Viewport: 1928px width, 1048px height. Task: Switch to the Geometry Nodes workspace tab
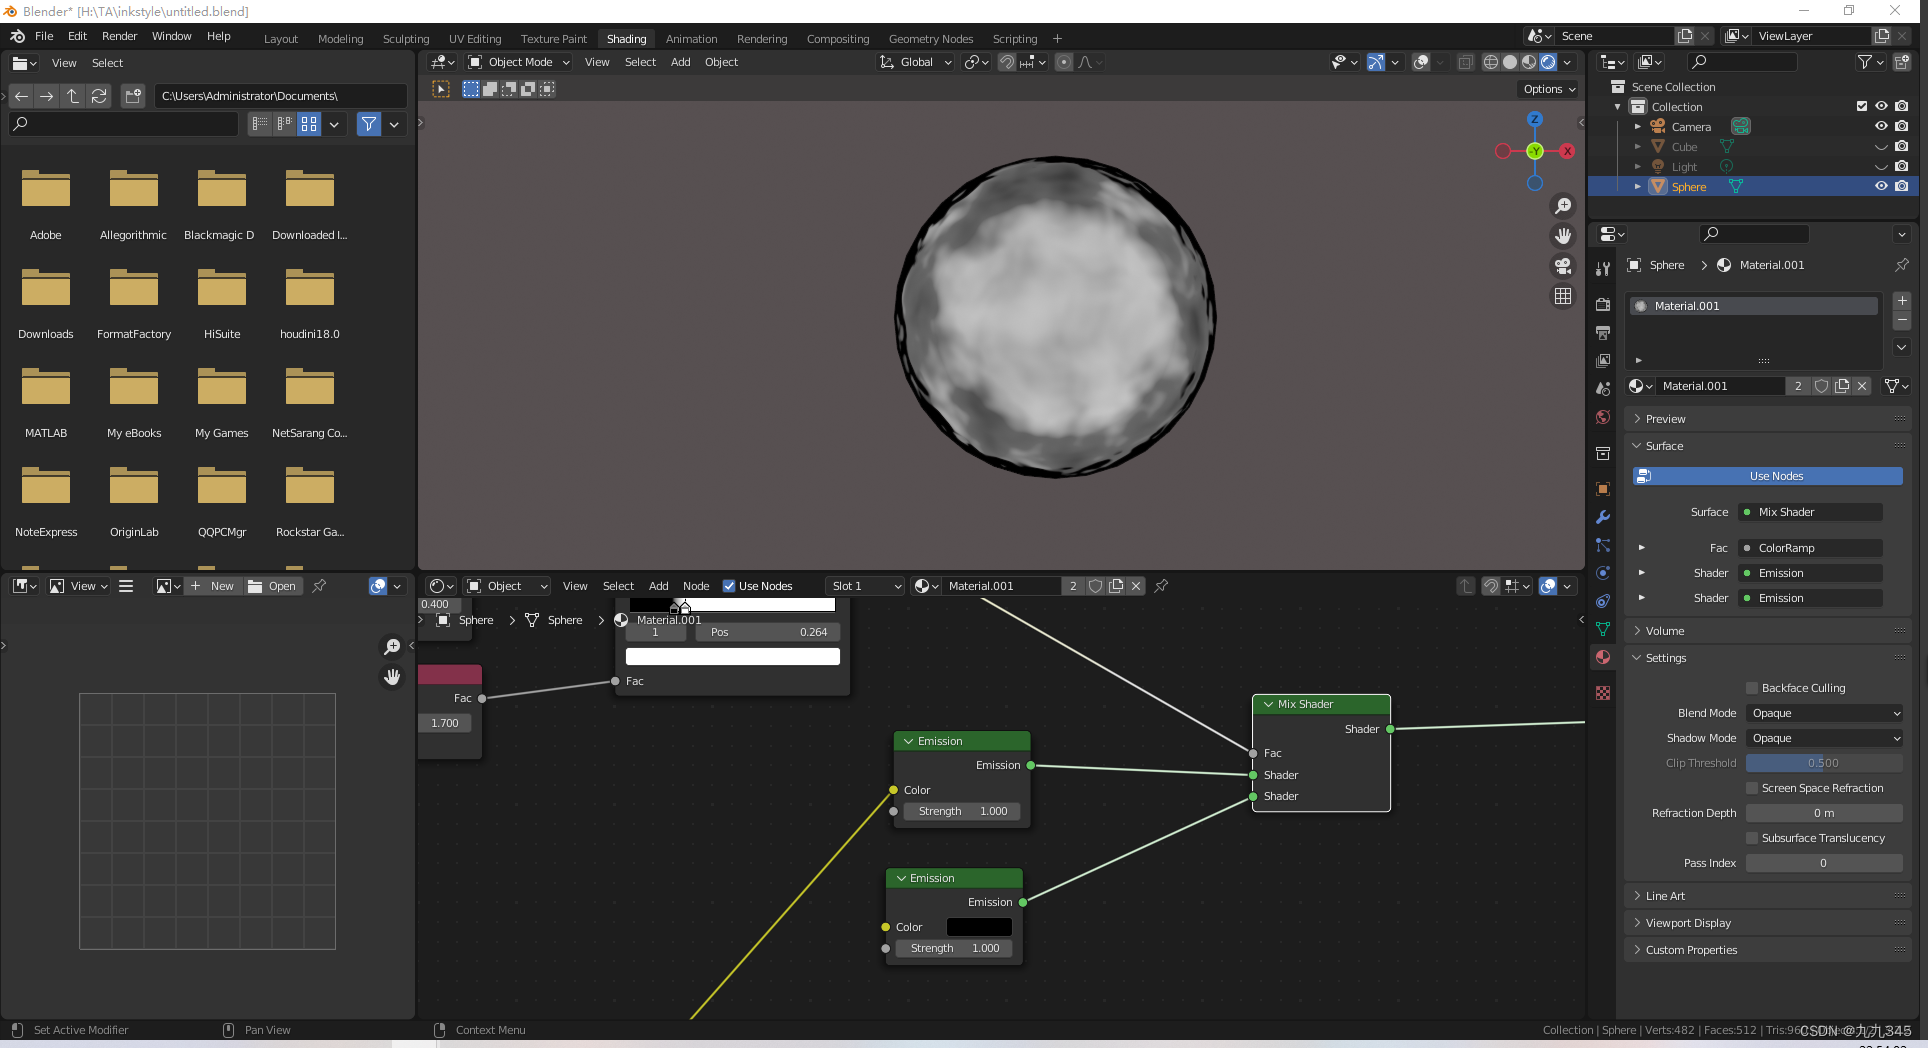(931, 39)
